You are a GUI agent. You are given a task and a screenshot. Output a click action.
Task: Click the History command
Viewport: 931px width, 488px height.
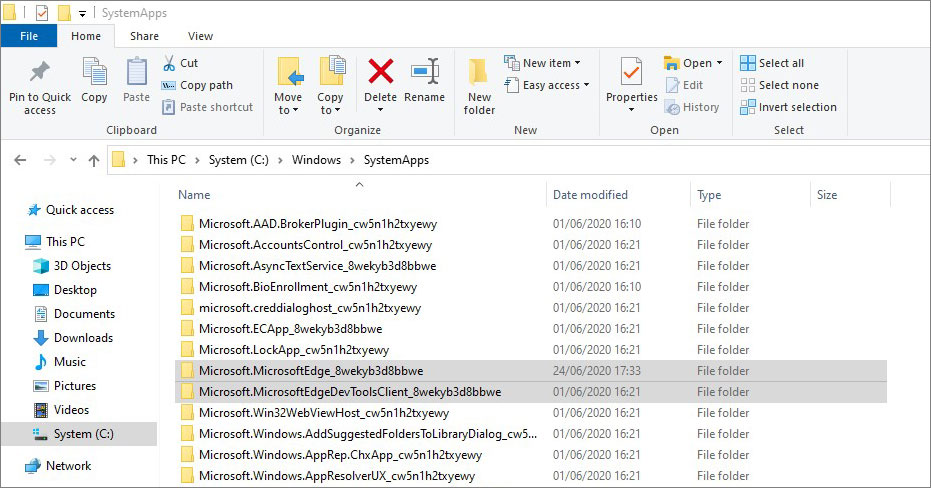[692, 107]
